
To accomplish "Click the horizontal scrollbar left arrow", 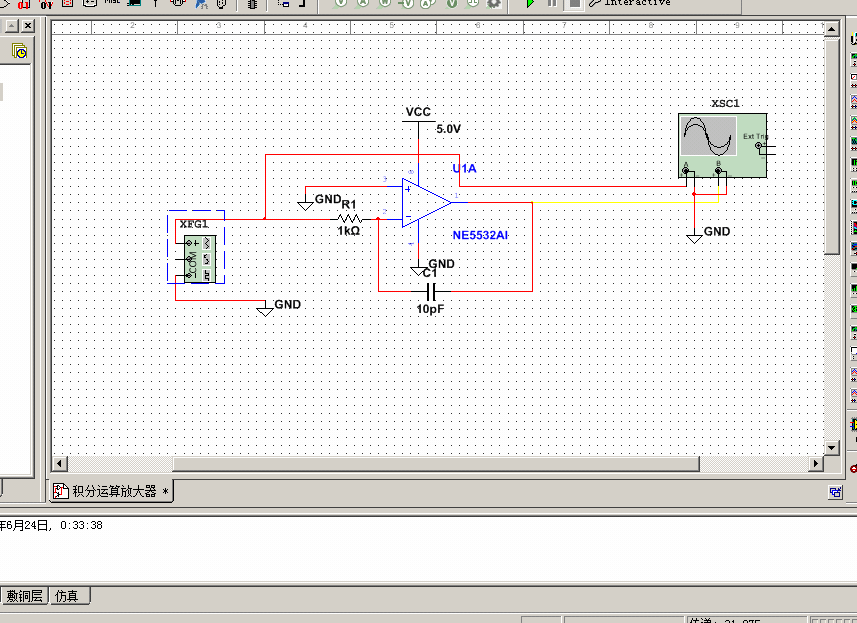I will point(59,463).
